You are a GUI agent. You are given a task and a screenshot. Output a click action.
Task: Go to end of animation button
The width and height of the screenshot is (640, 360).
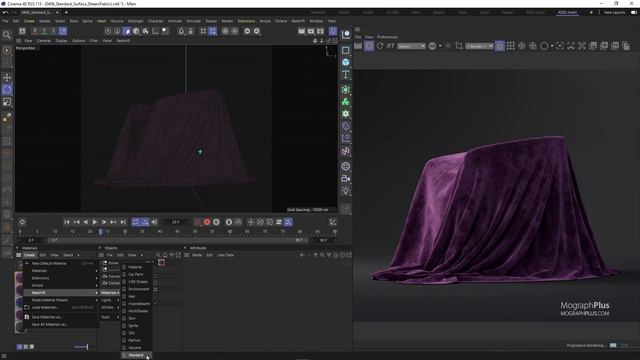click(123, 222)
